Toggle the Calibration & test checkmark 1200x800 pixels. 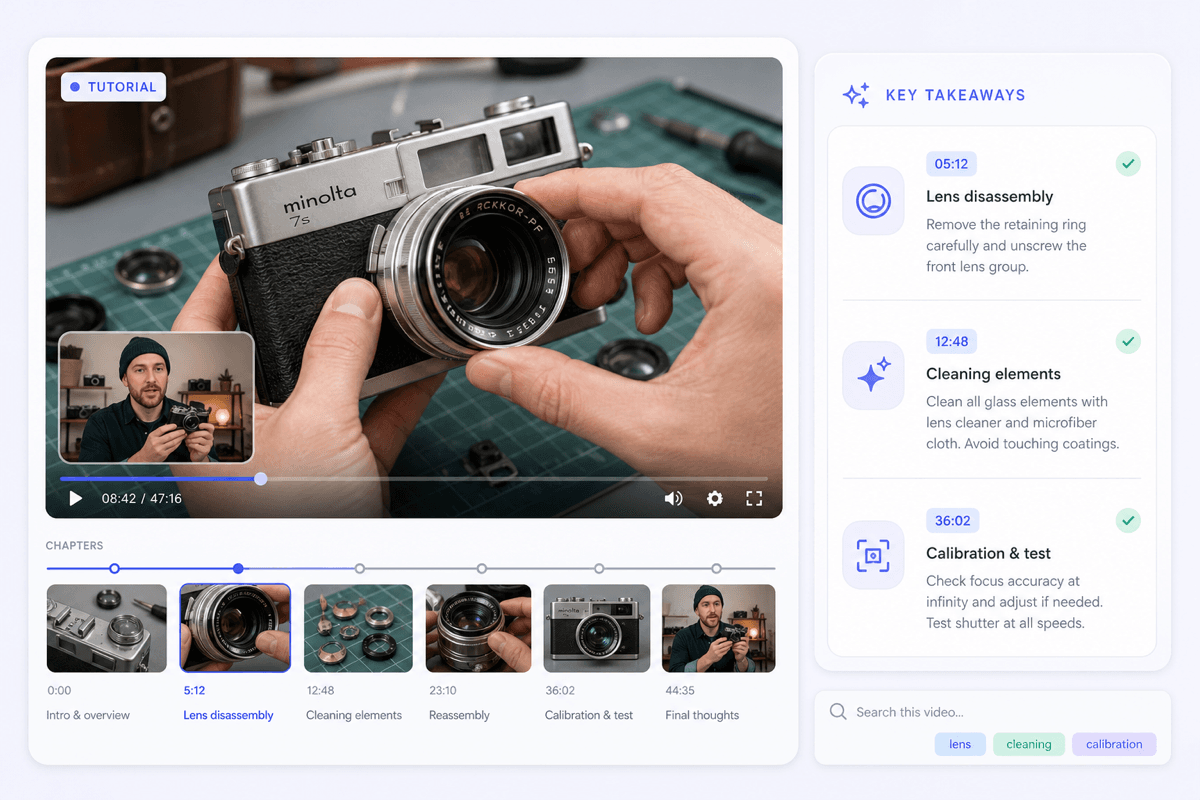tap(1128, 520)
